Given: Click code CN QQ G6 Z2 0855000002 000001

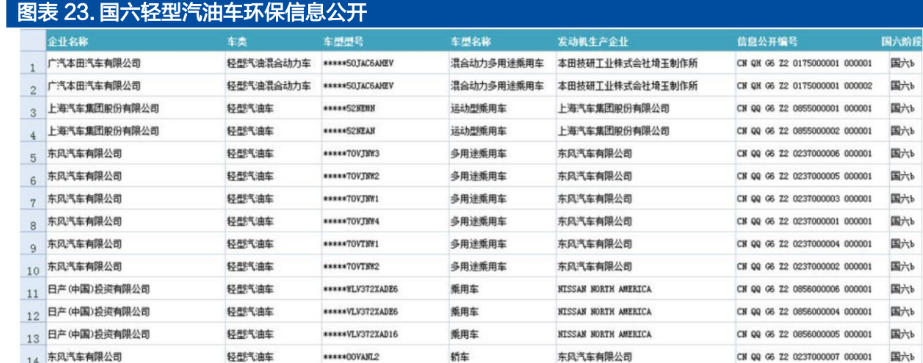Looking at the screenshot, I should (804, 131).
